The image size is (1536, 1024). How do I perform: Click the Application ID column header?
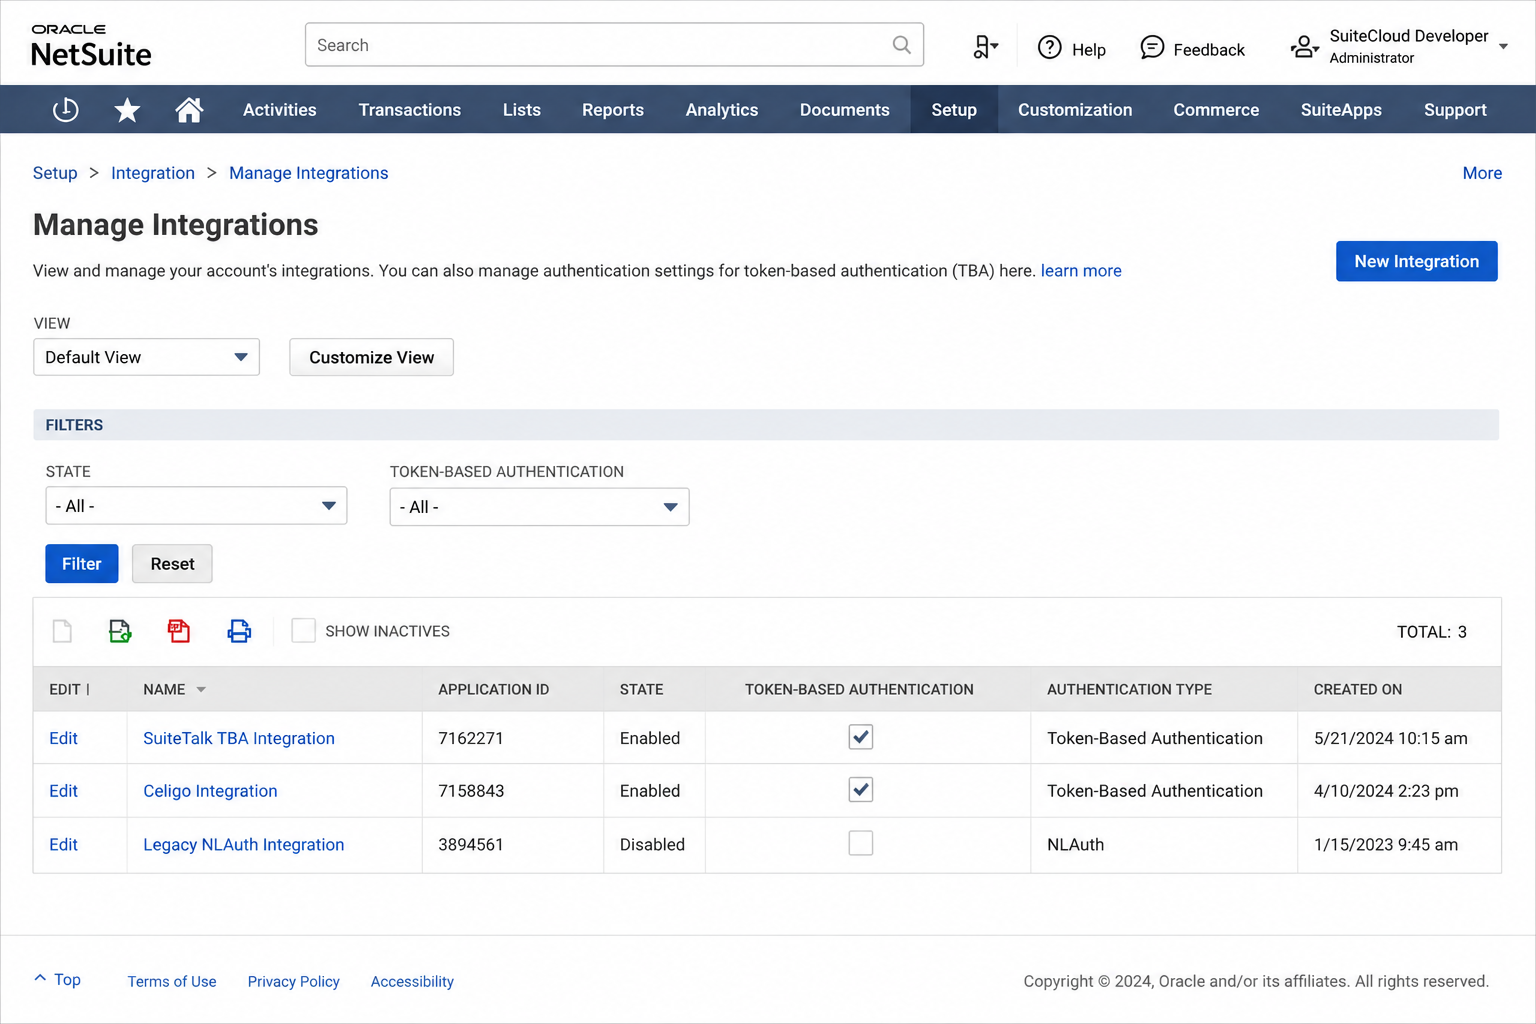(494, 690)
